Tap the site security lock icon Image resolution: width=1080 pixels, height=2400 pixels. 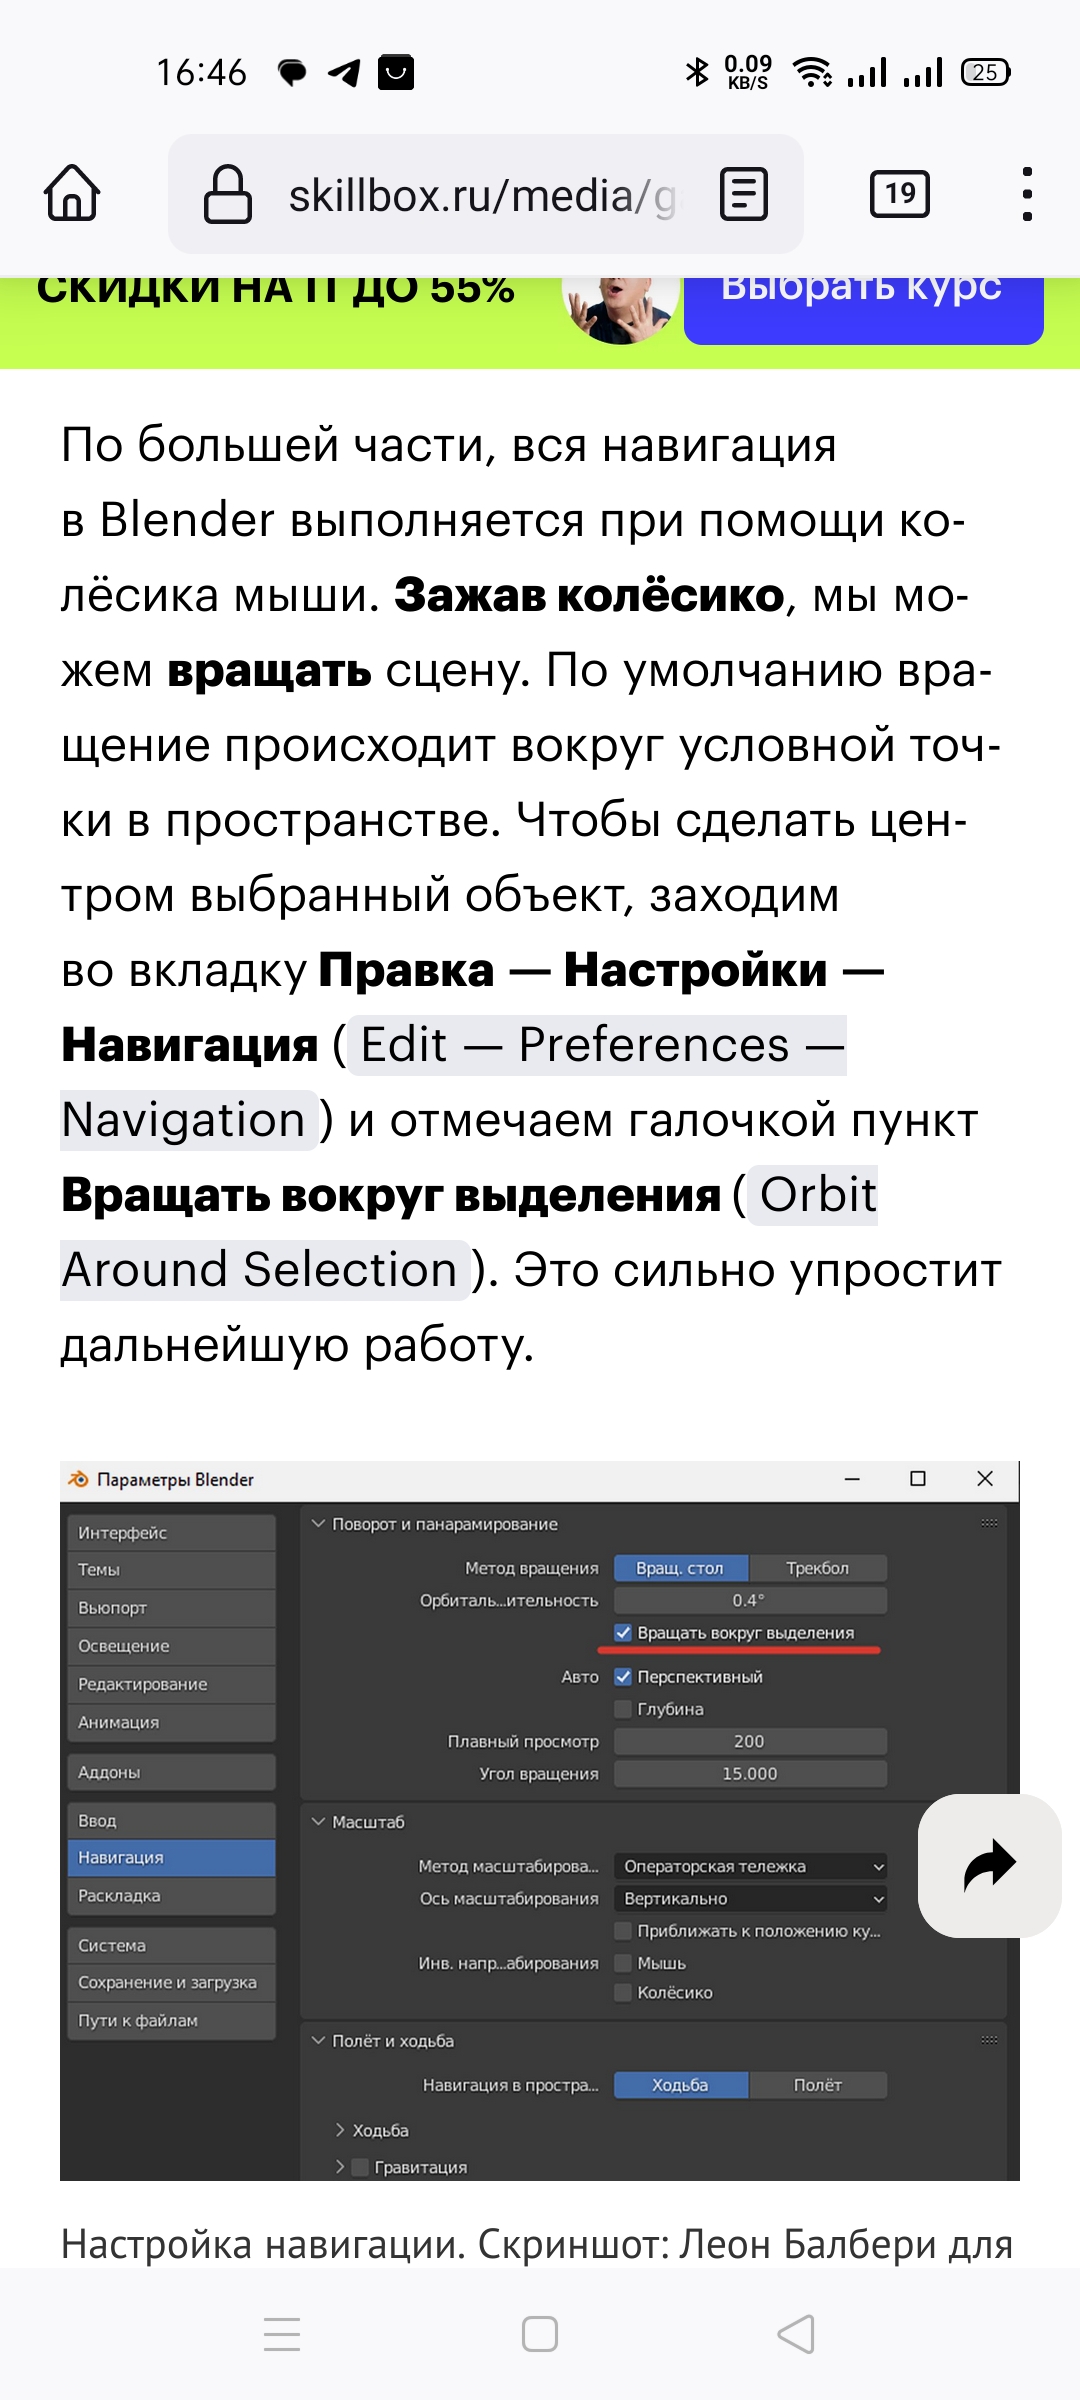coord(228,194)
